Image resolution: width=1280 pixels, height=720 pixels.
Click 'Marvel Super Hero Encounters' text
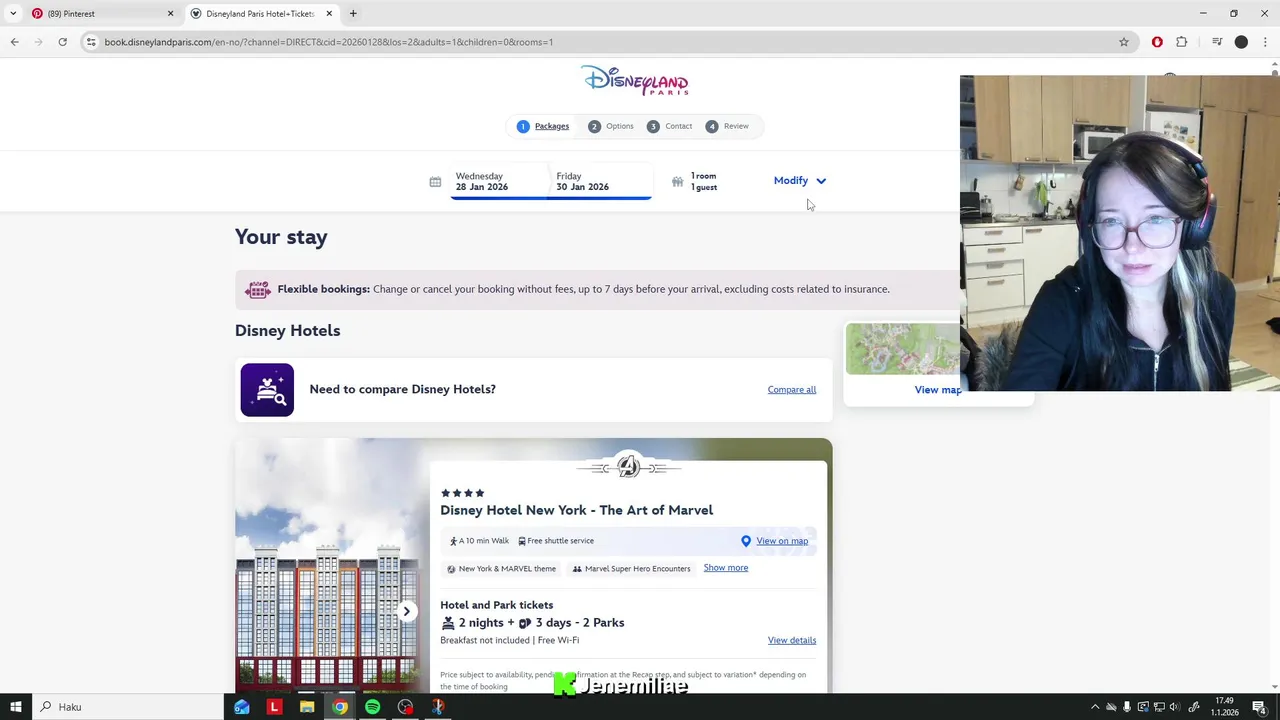pos(637,569)
